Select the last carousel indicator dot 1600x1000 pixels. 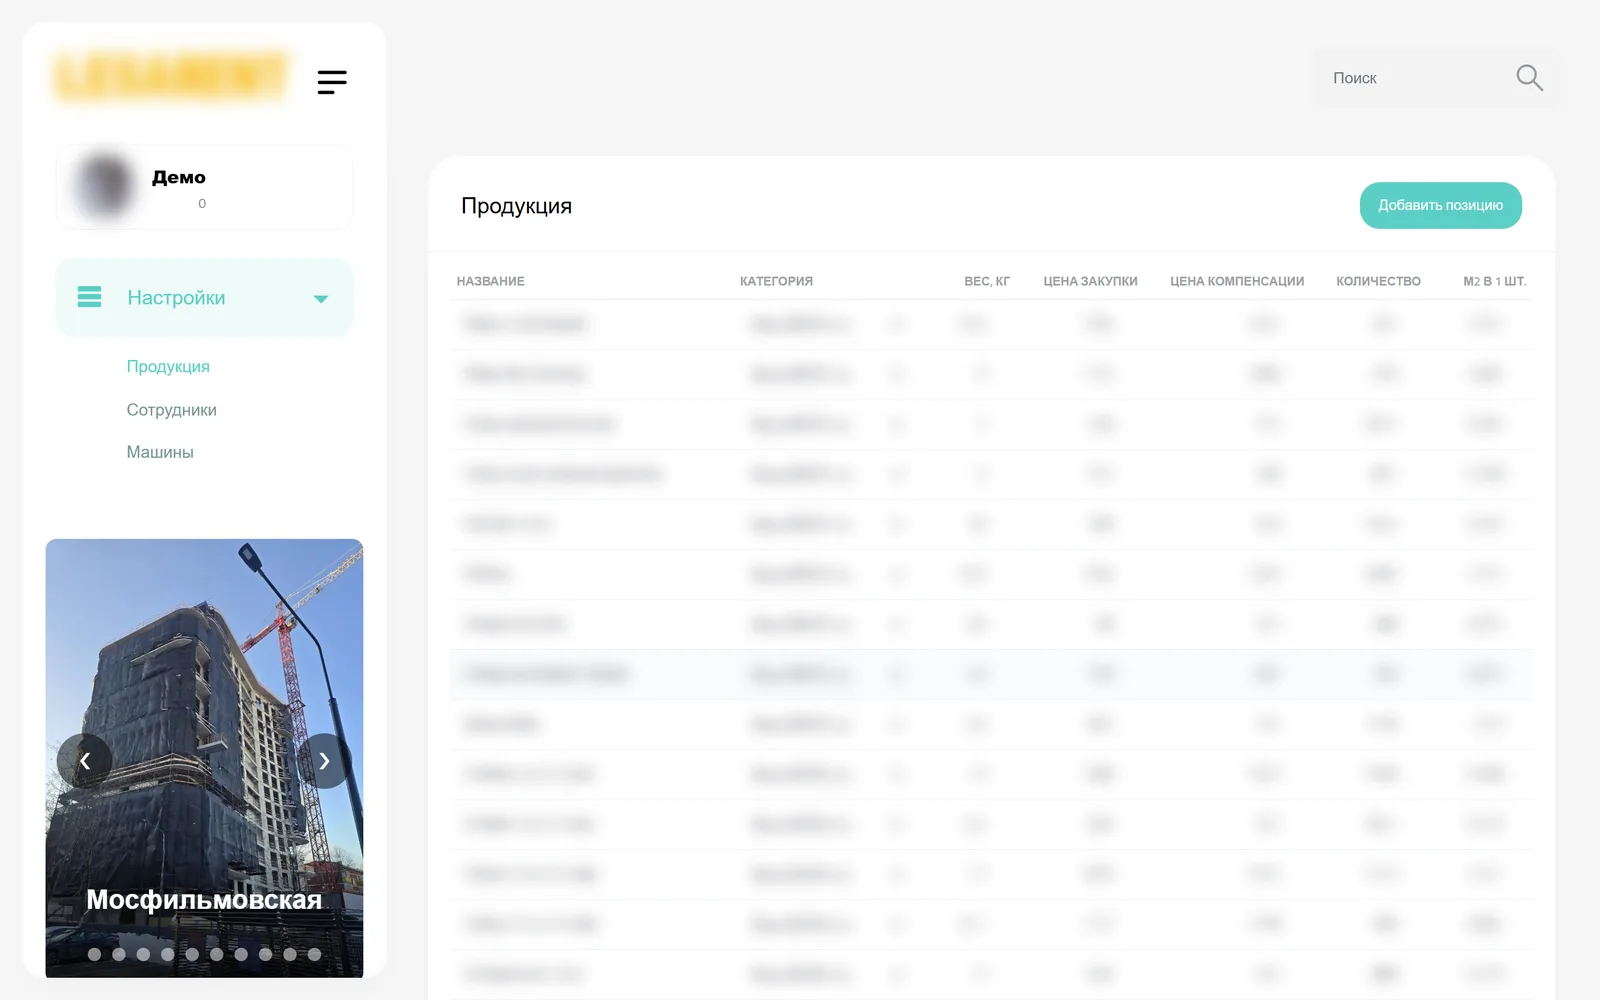[x=314, y=954]
